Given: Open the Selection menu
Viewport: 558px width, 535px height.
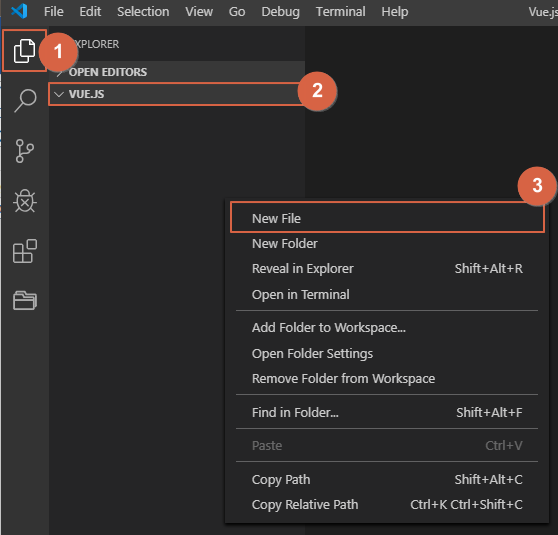Looking at the screenshot, I should (x=143, y=12).
